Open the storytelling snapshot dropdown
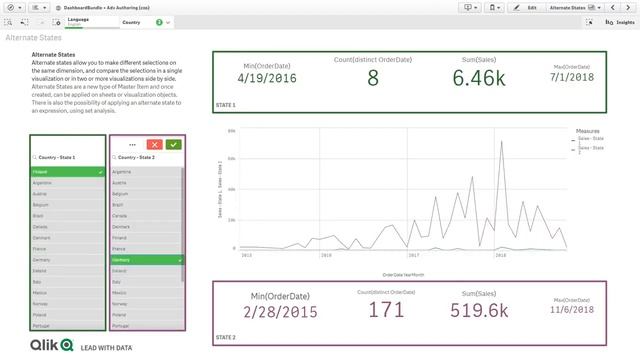 coord(470,7)
